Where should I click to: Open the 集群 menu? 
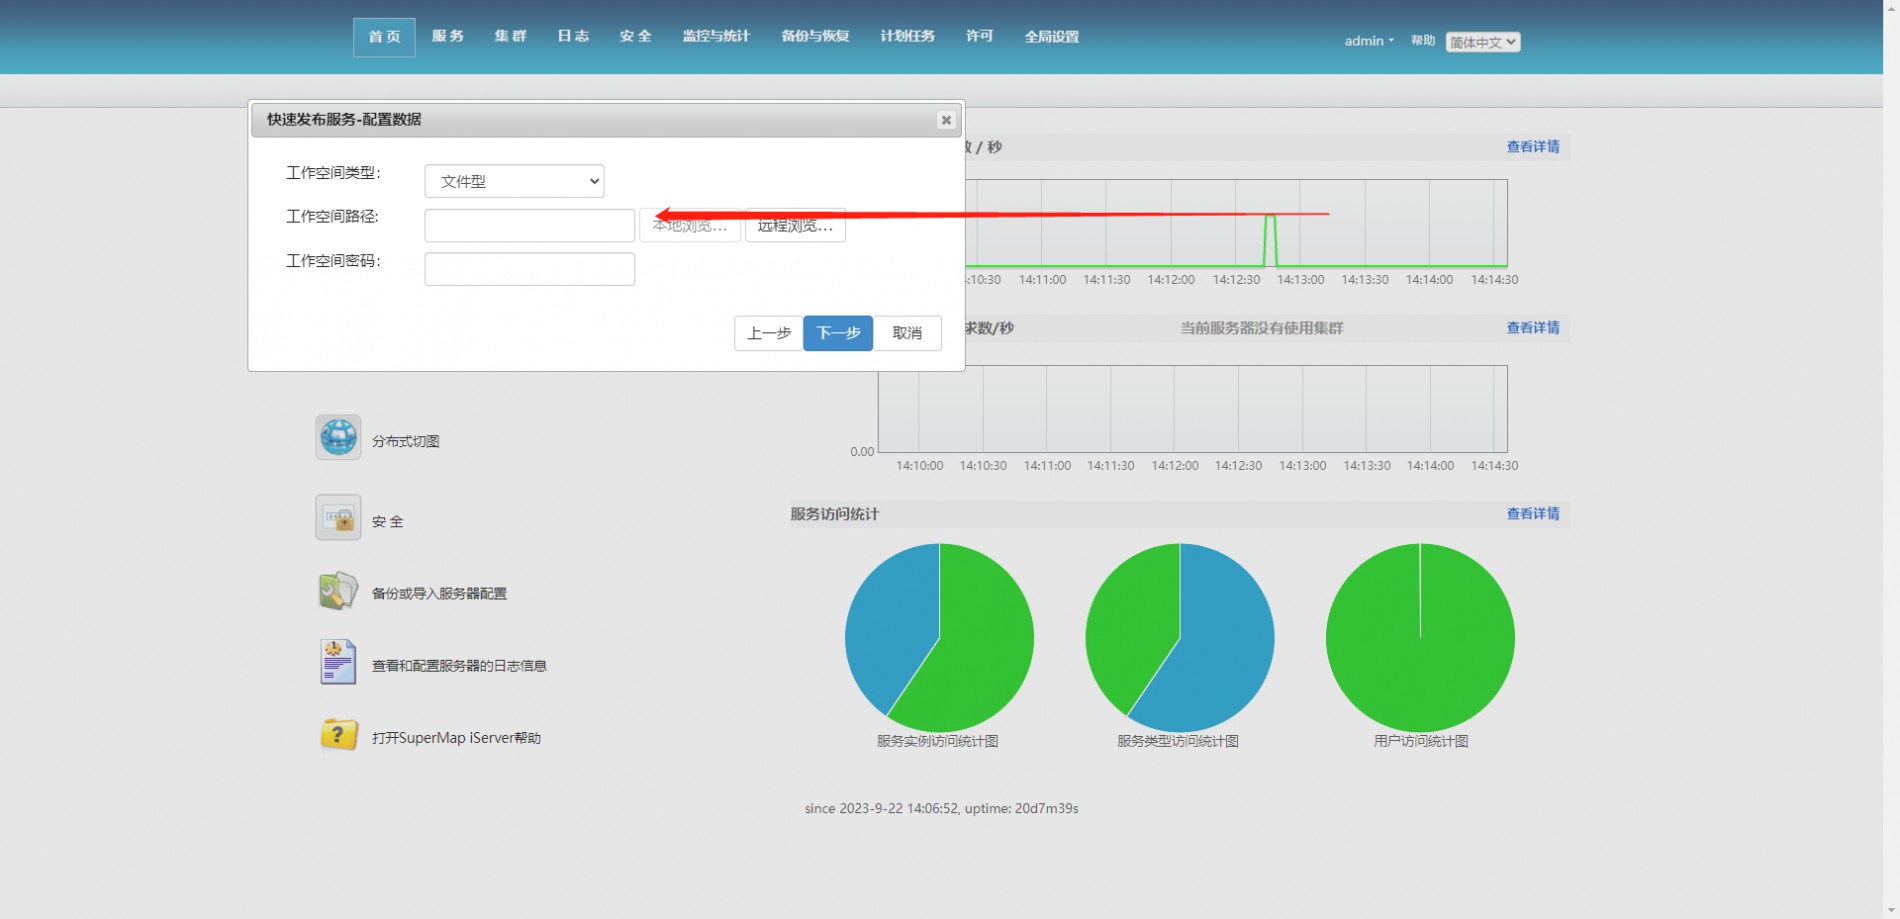tap(510, 36)
